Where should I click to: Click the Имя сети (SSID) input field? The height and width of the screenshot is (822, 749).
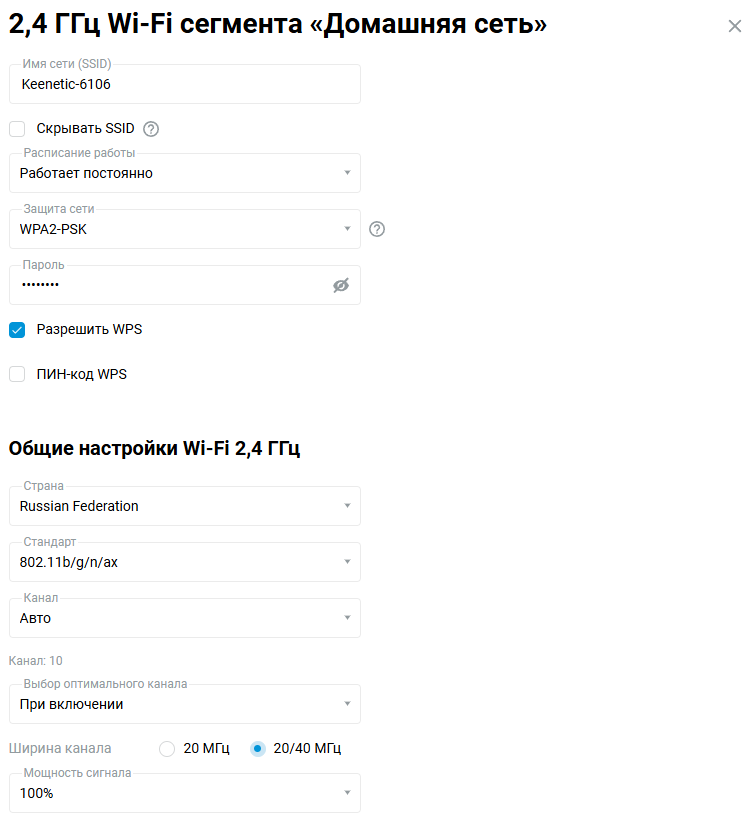[185, 85]
